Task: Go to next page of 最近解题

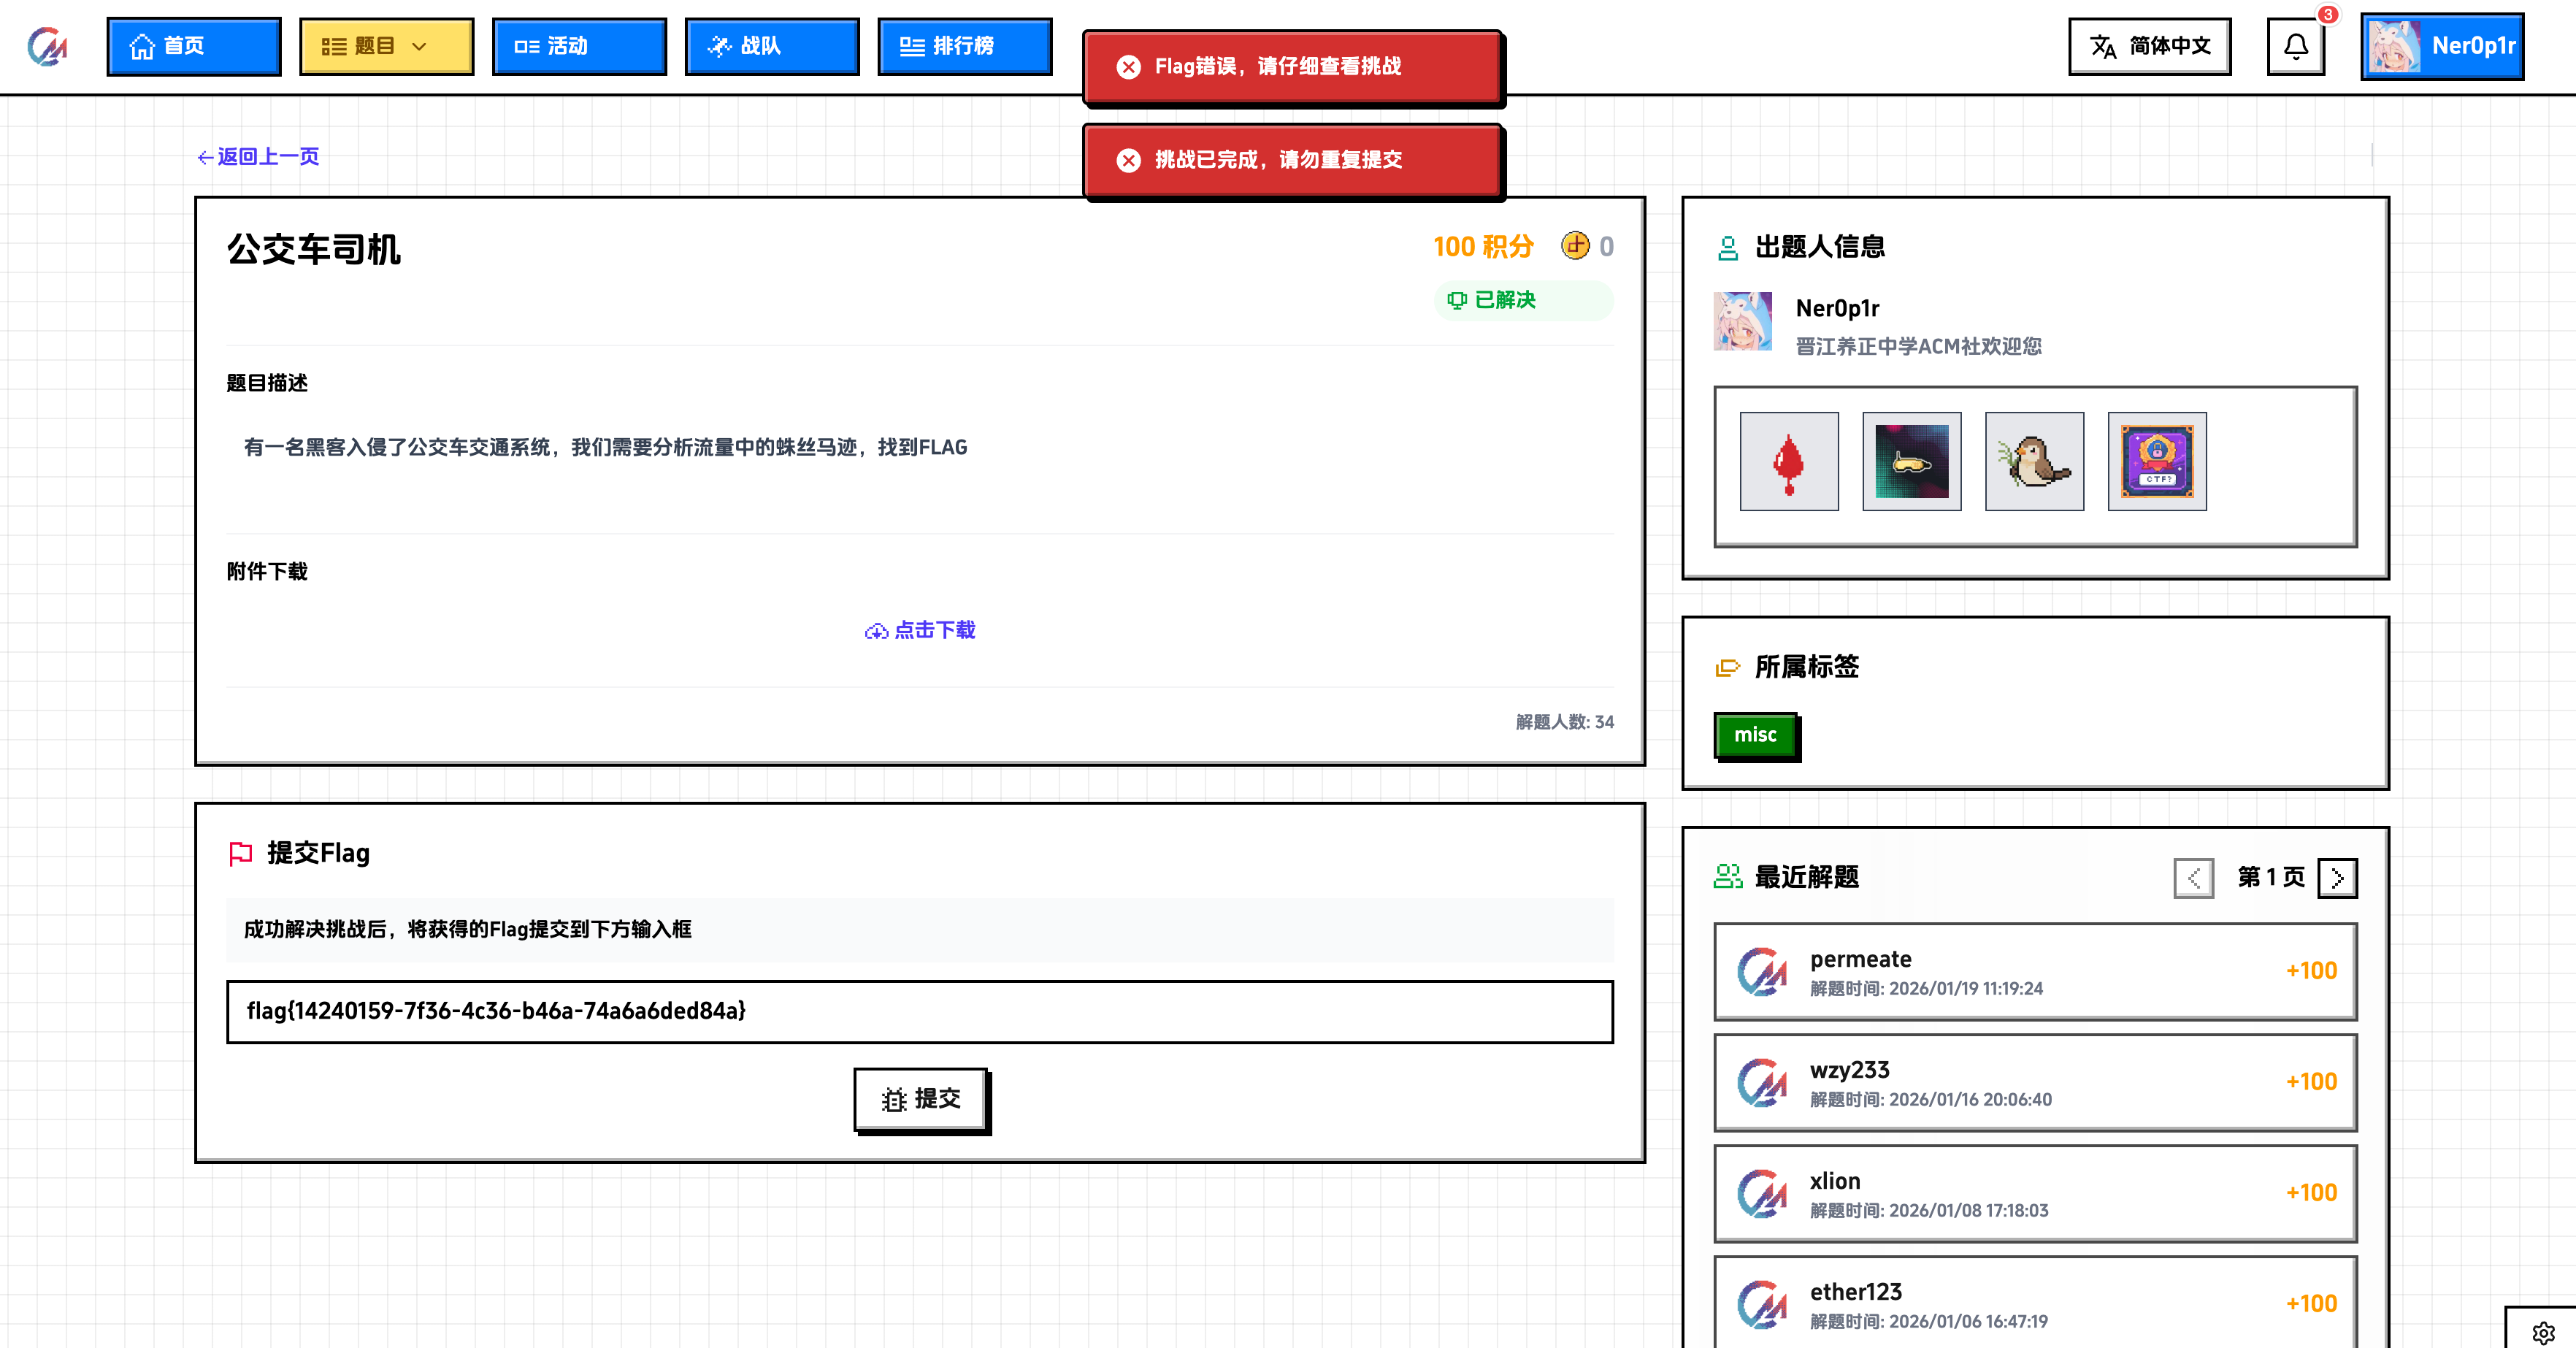Action: tap(2337, 878)
